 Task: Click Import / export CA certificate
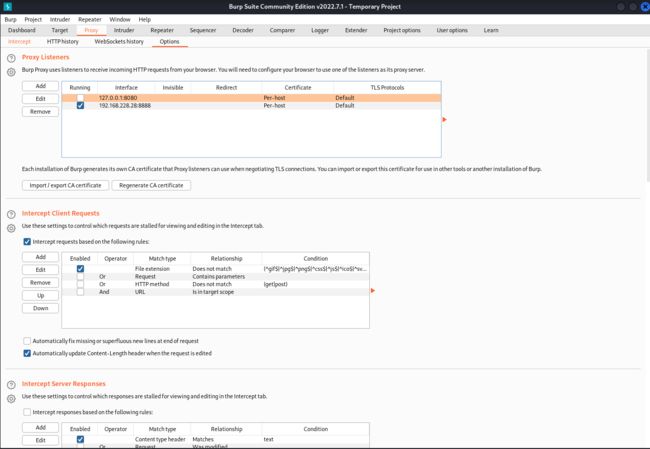point(65,185)
